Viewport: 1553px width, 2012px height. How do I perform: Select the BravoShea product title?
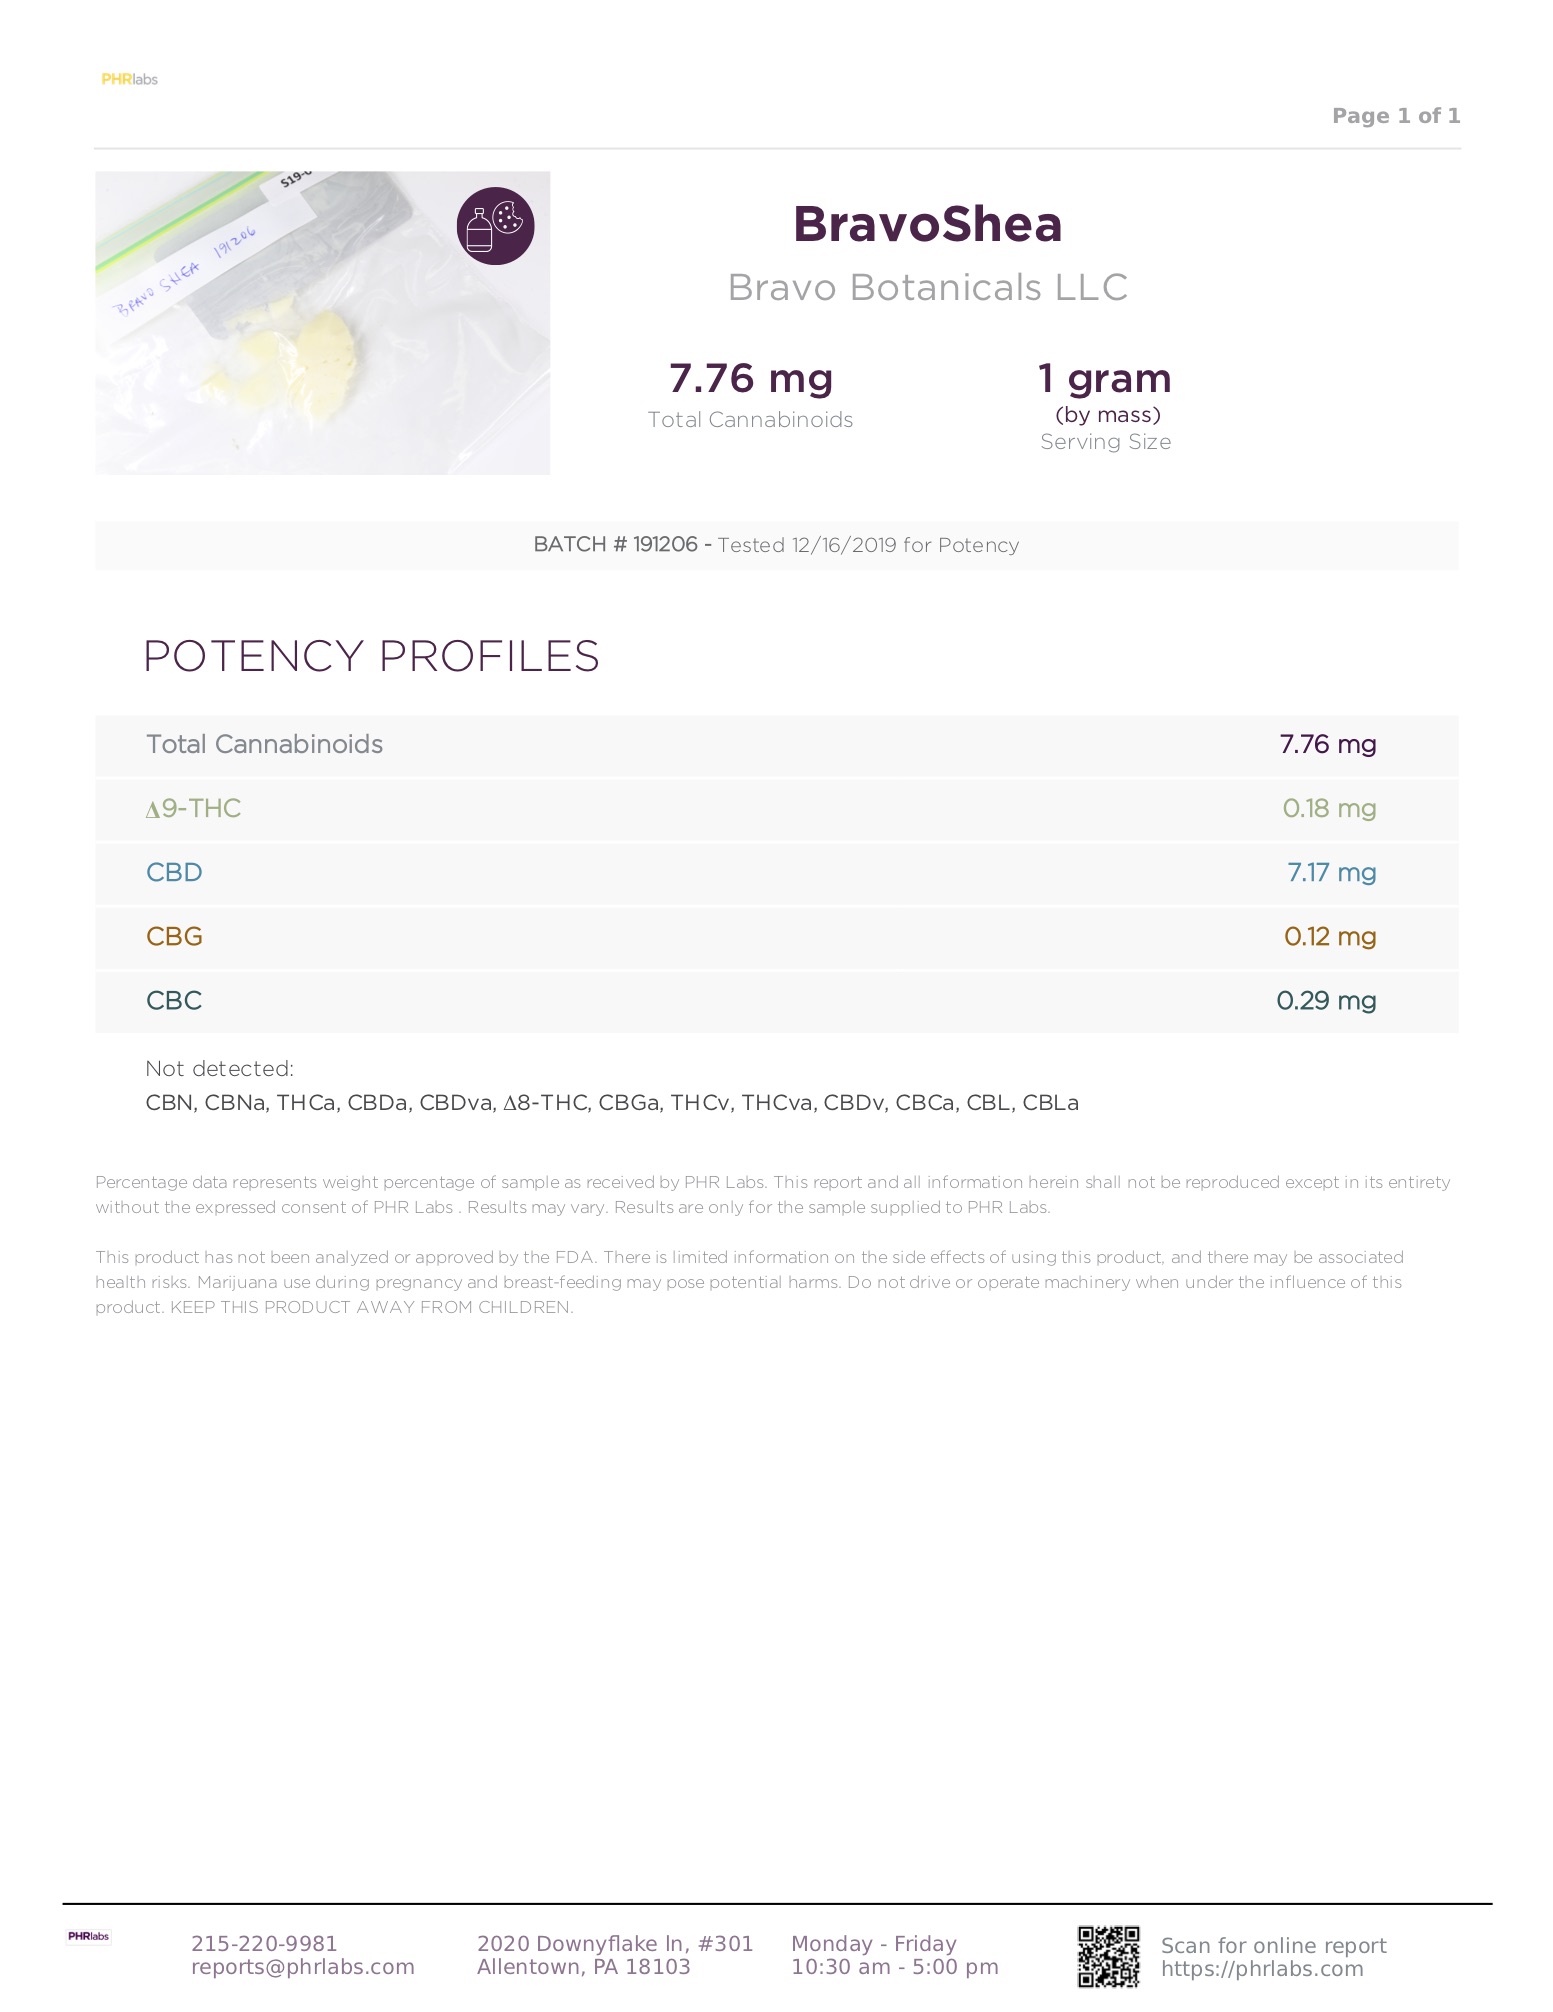tap(927, 224)
